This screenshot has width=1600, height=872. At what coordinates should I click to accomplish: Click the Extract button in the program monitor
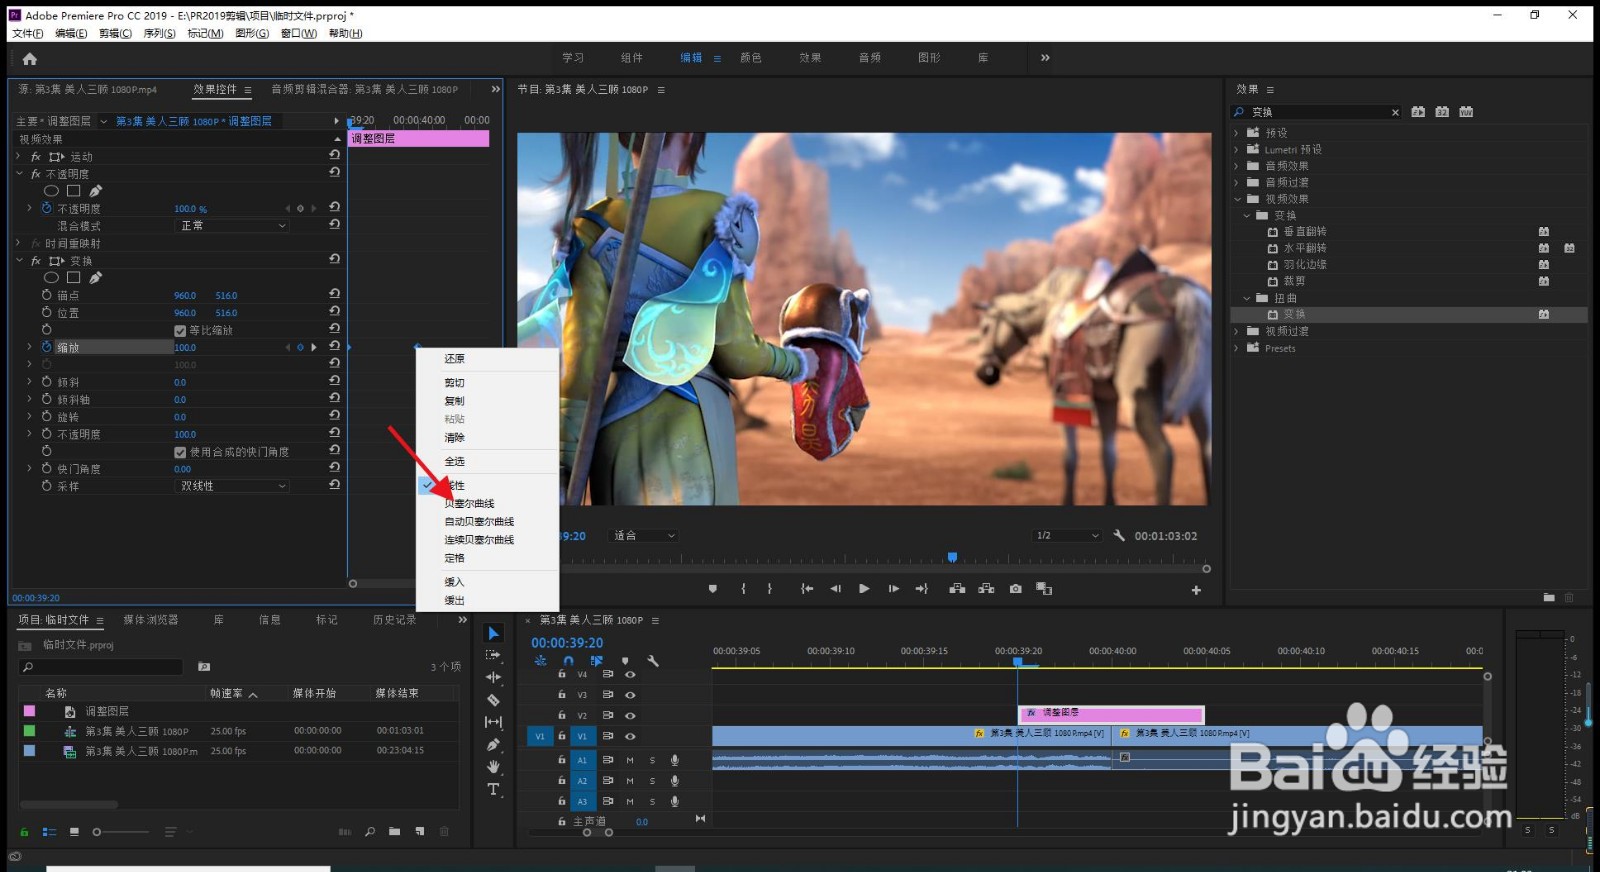986,589
